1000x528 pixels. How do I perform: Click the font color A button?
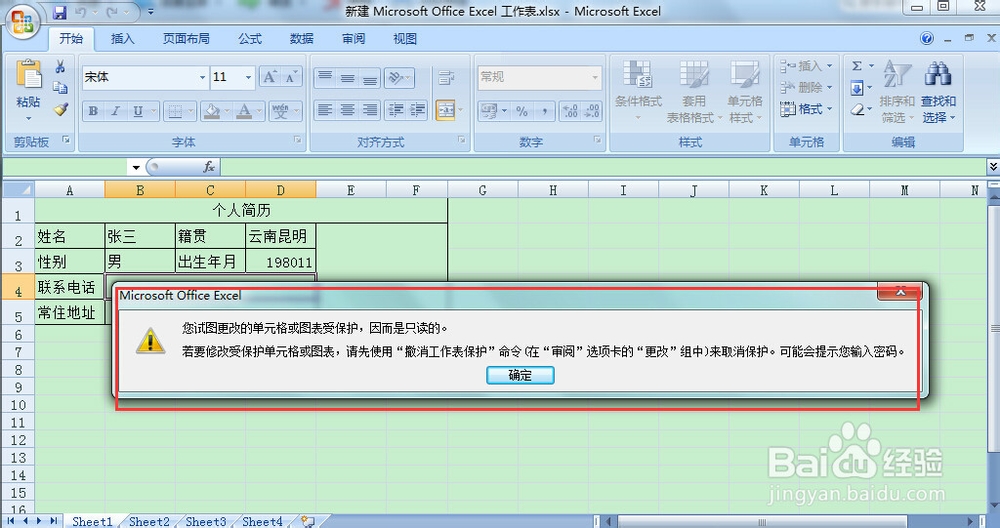point(244,111)
